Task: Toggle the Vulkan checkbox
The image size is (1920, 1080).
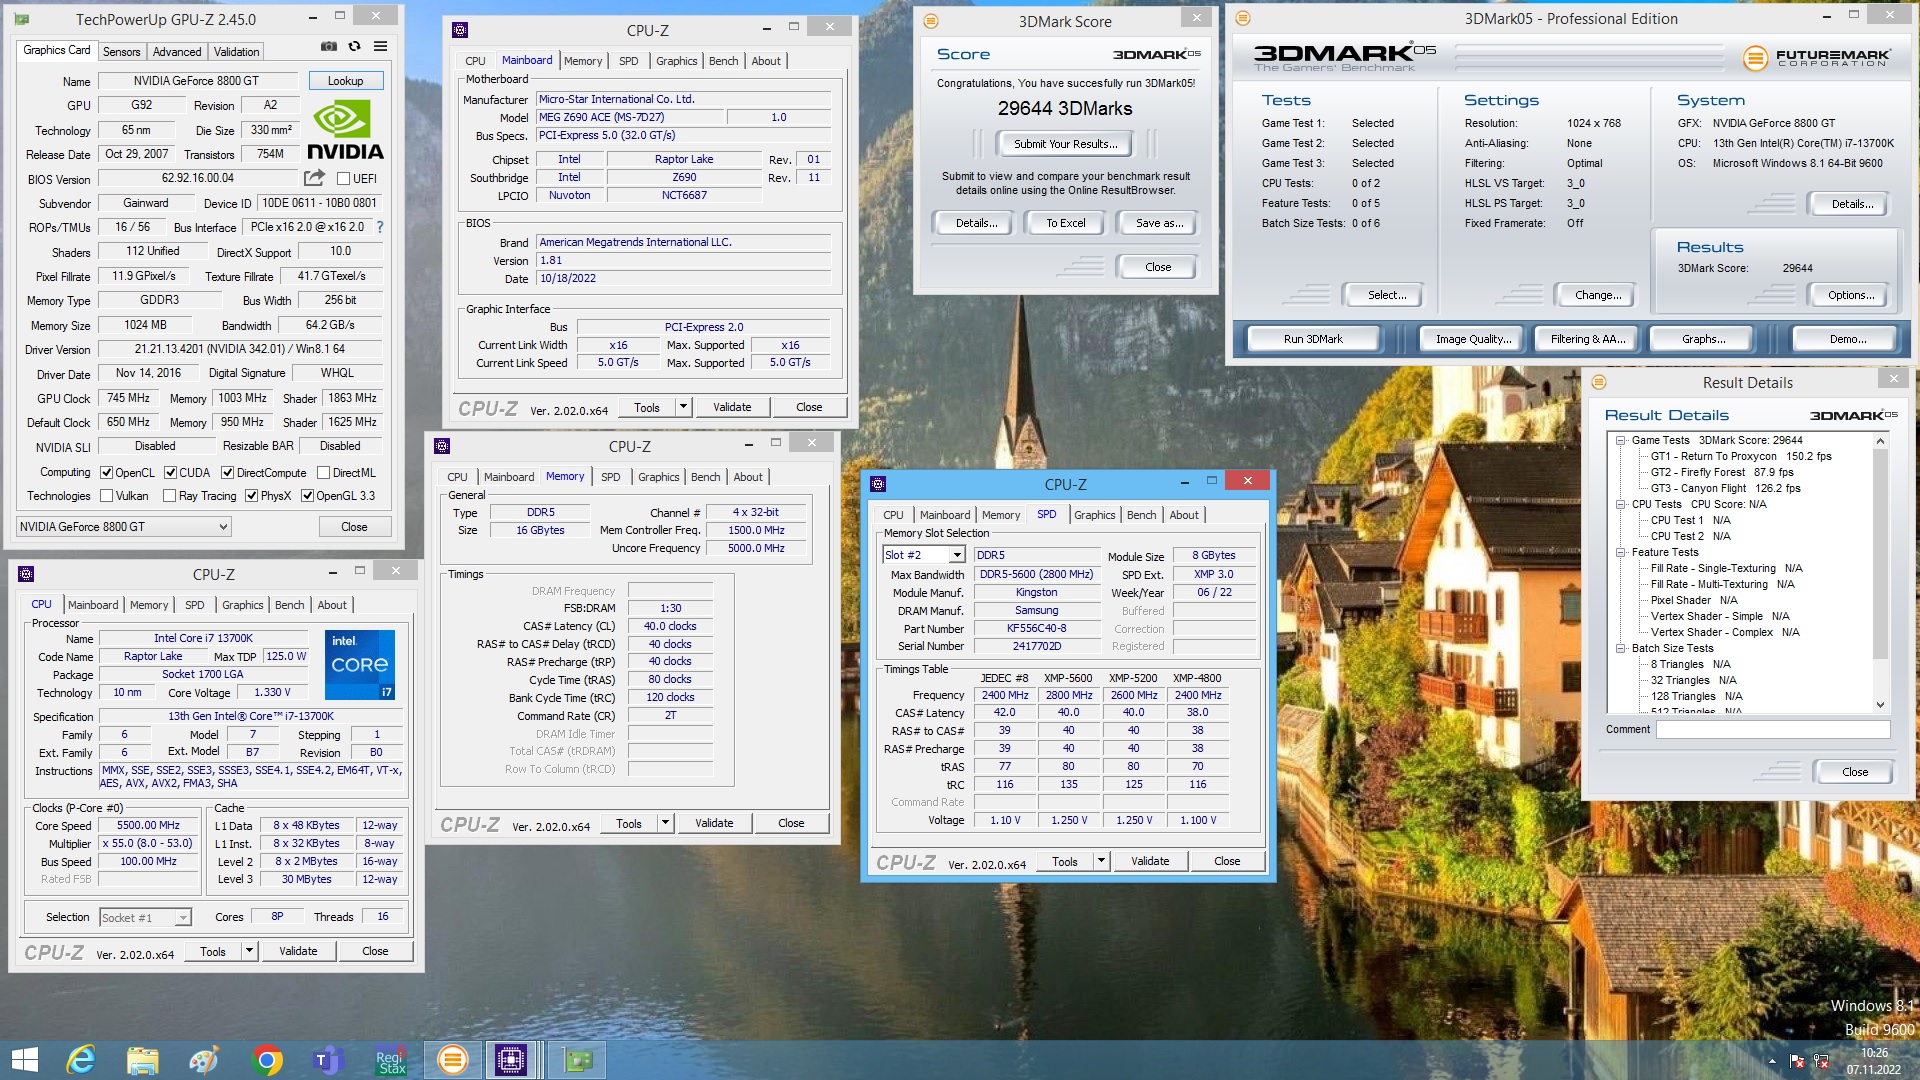Action: [x=107, y=495]
